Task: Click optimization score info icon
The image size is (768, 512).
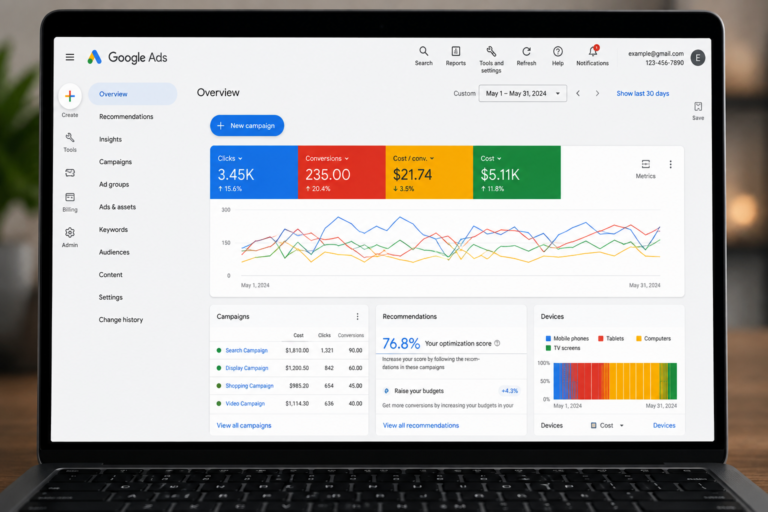Action: pyautogui.click(x=497, y=343)
